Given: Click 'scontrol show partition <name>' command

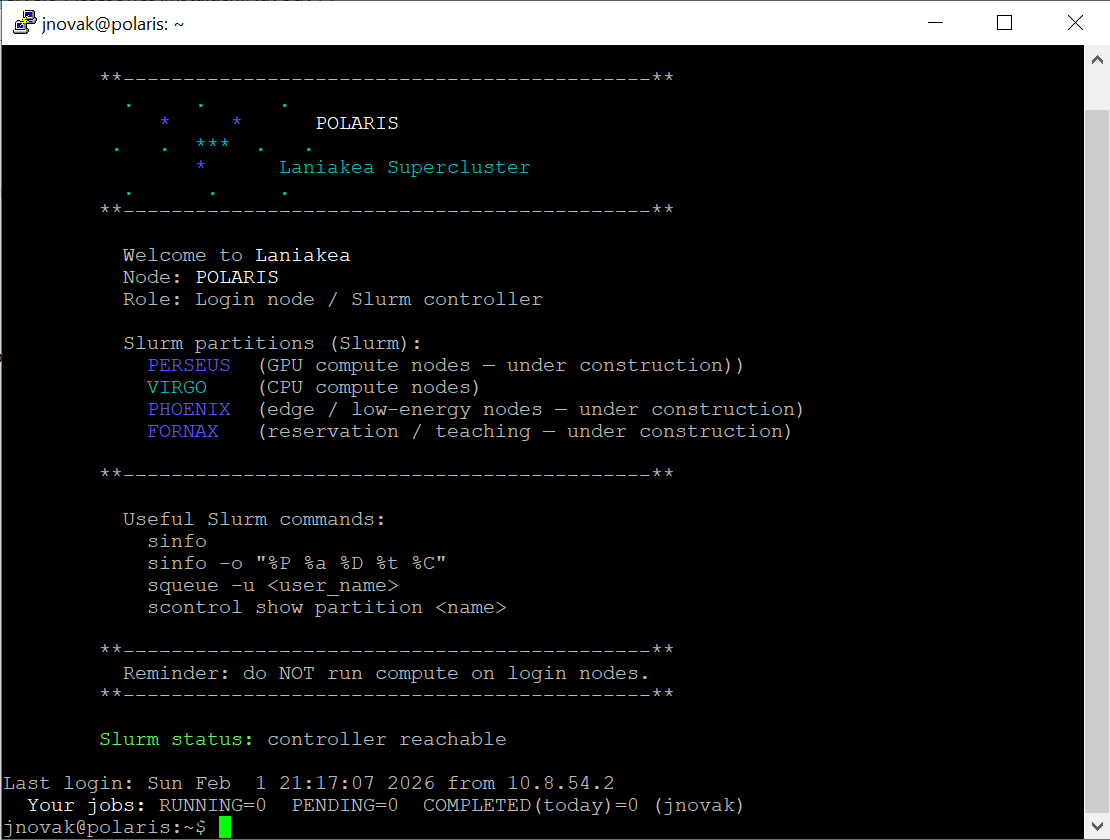Looking at the screenshot, I should tap(327, 607).
